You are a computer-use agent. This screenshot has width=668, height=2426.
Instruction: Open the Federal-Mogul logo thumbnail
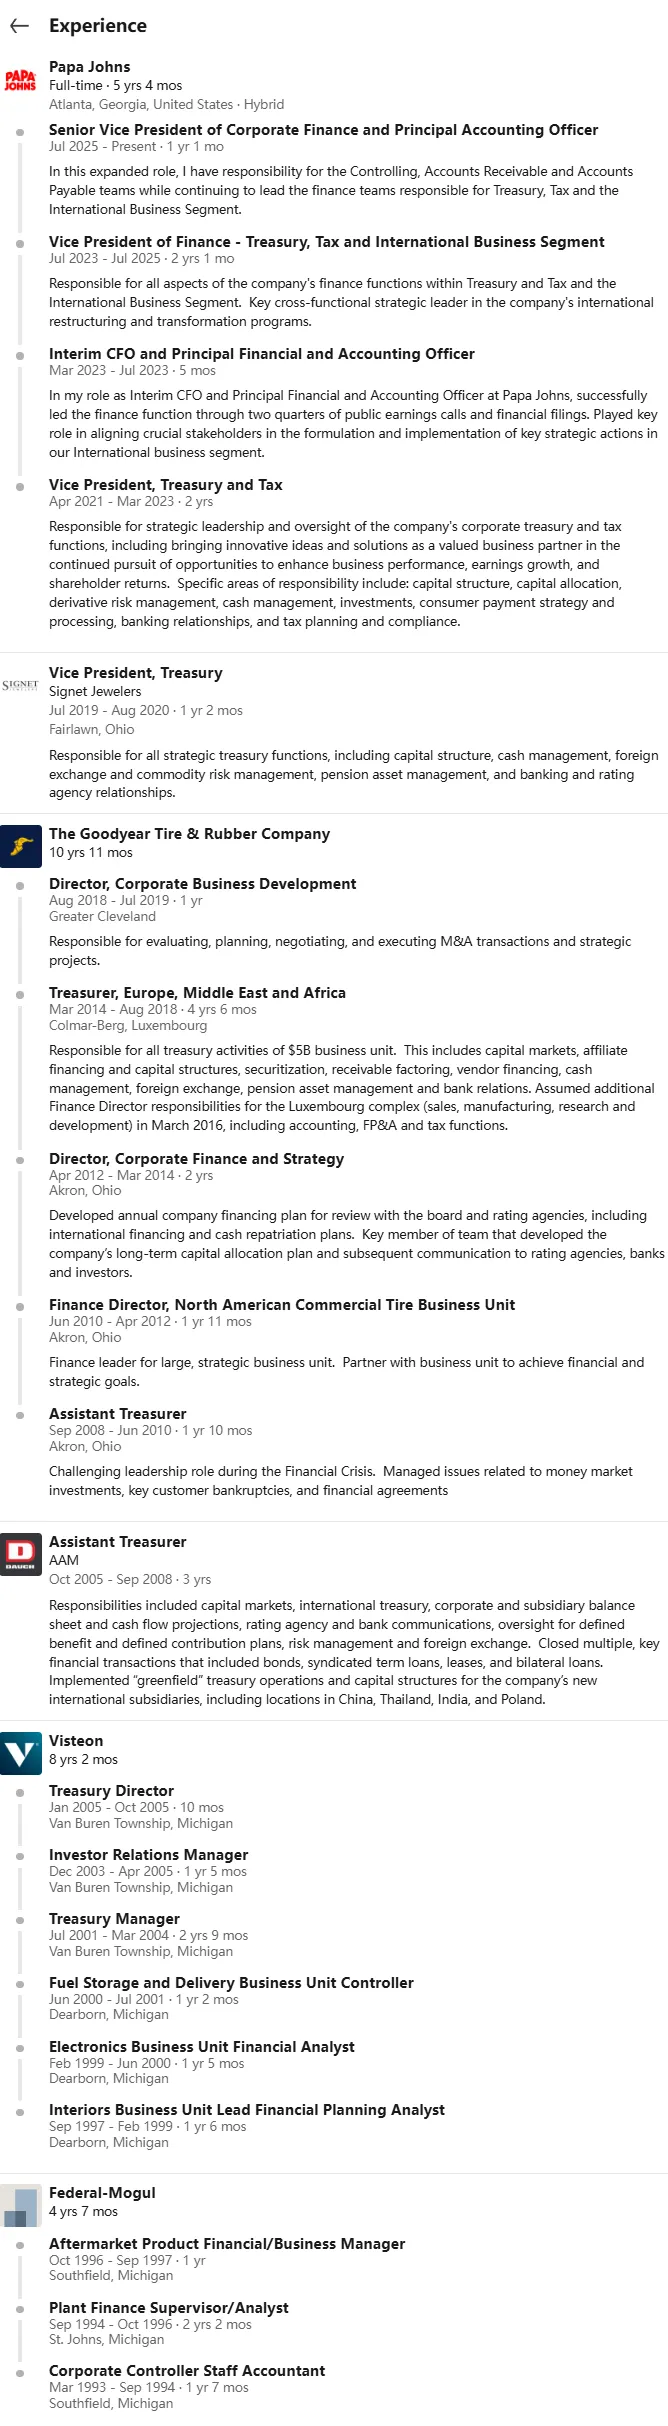point(21,2205)
